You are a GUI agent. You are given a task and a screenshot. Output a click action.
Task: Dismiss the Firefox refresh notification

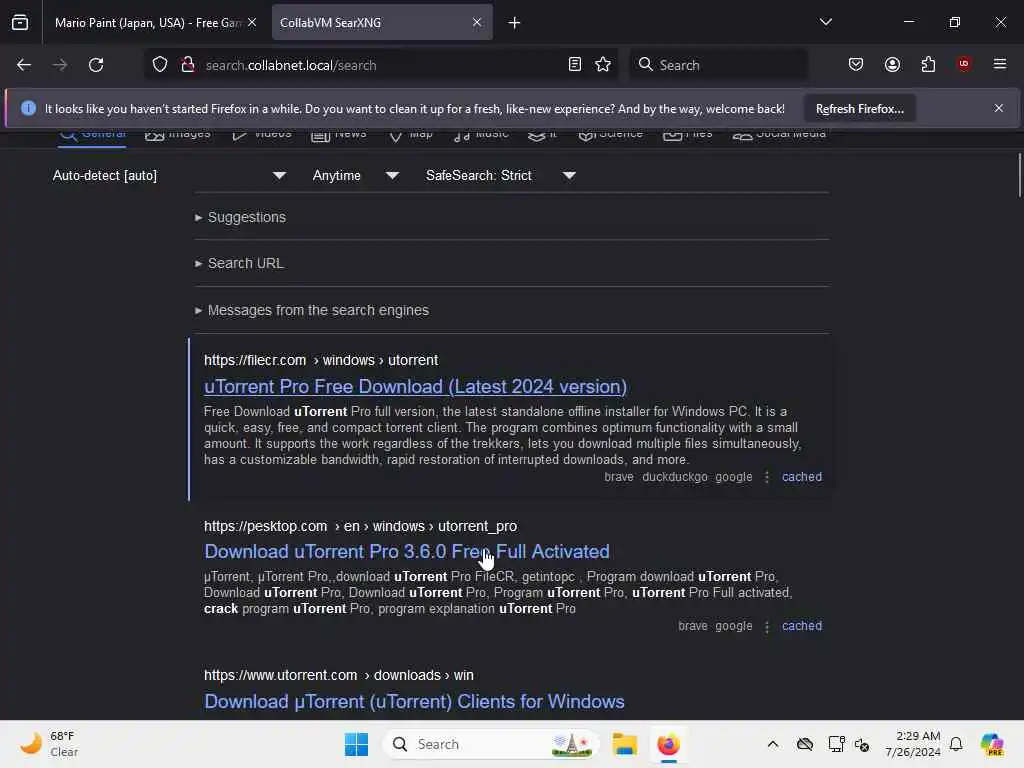pos(999,108)
